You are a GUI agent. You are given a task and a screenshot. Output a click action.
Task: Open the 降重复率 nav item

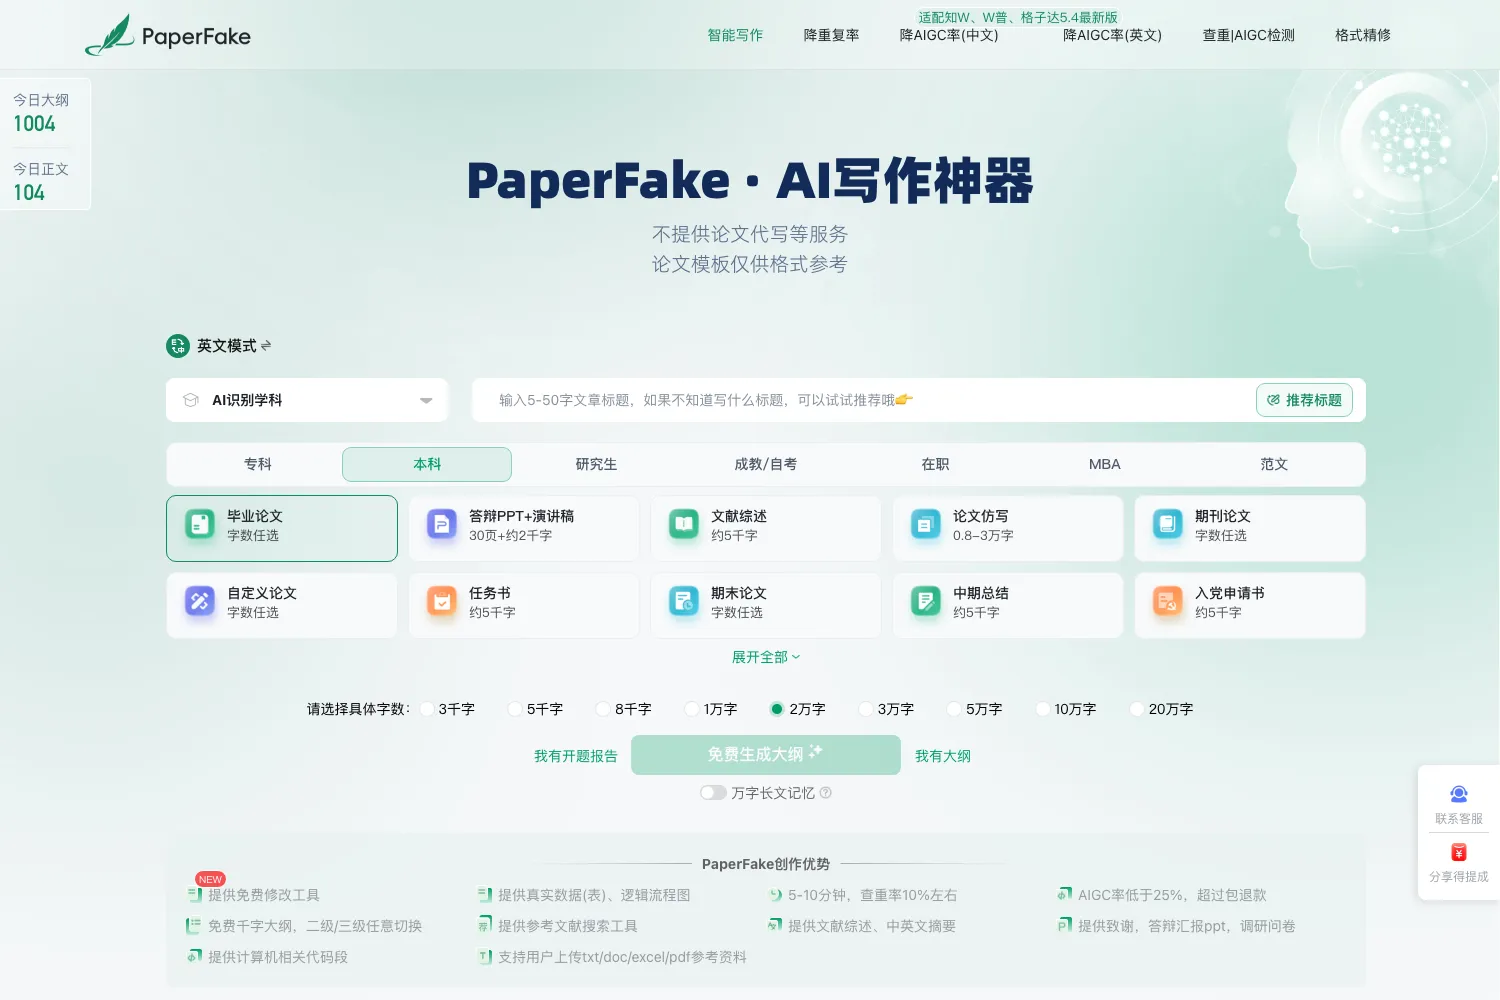(831, 35)
